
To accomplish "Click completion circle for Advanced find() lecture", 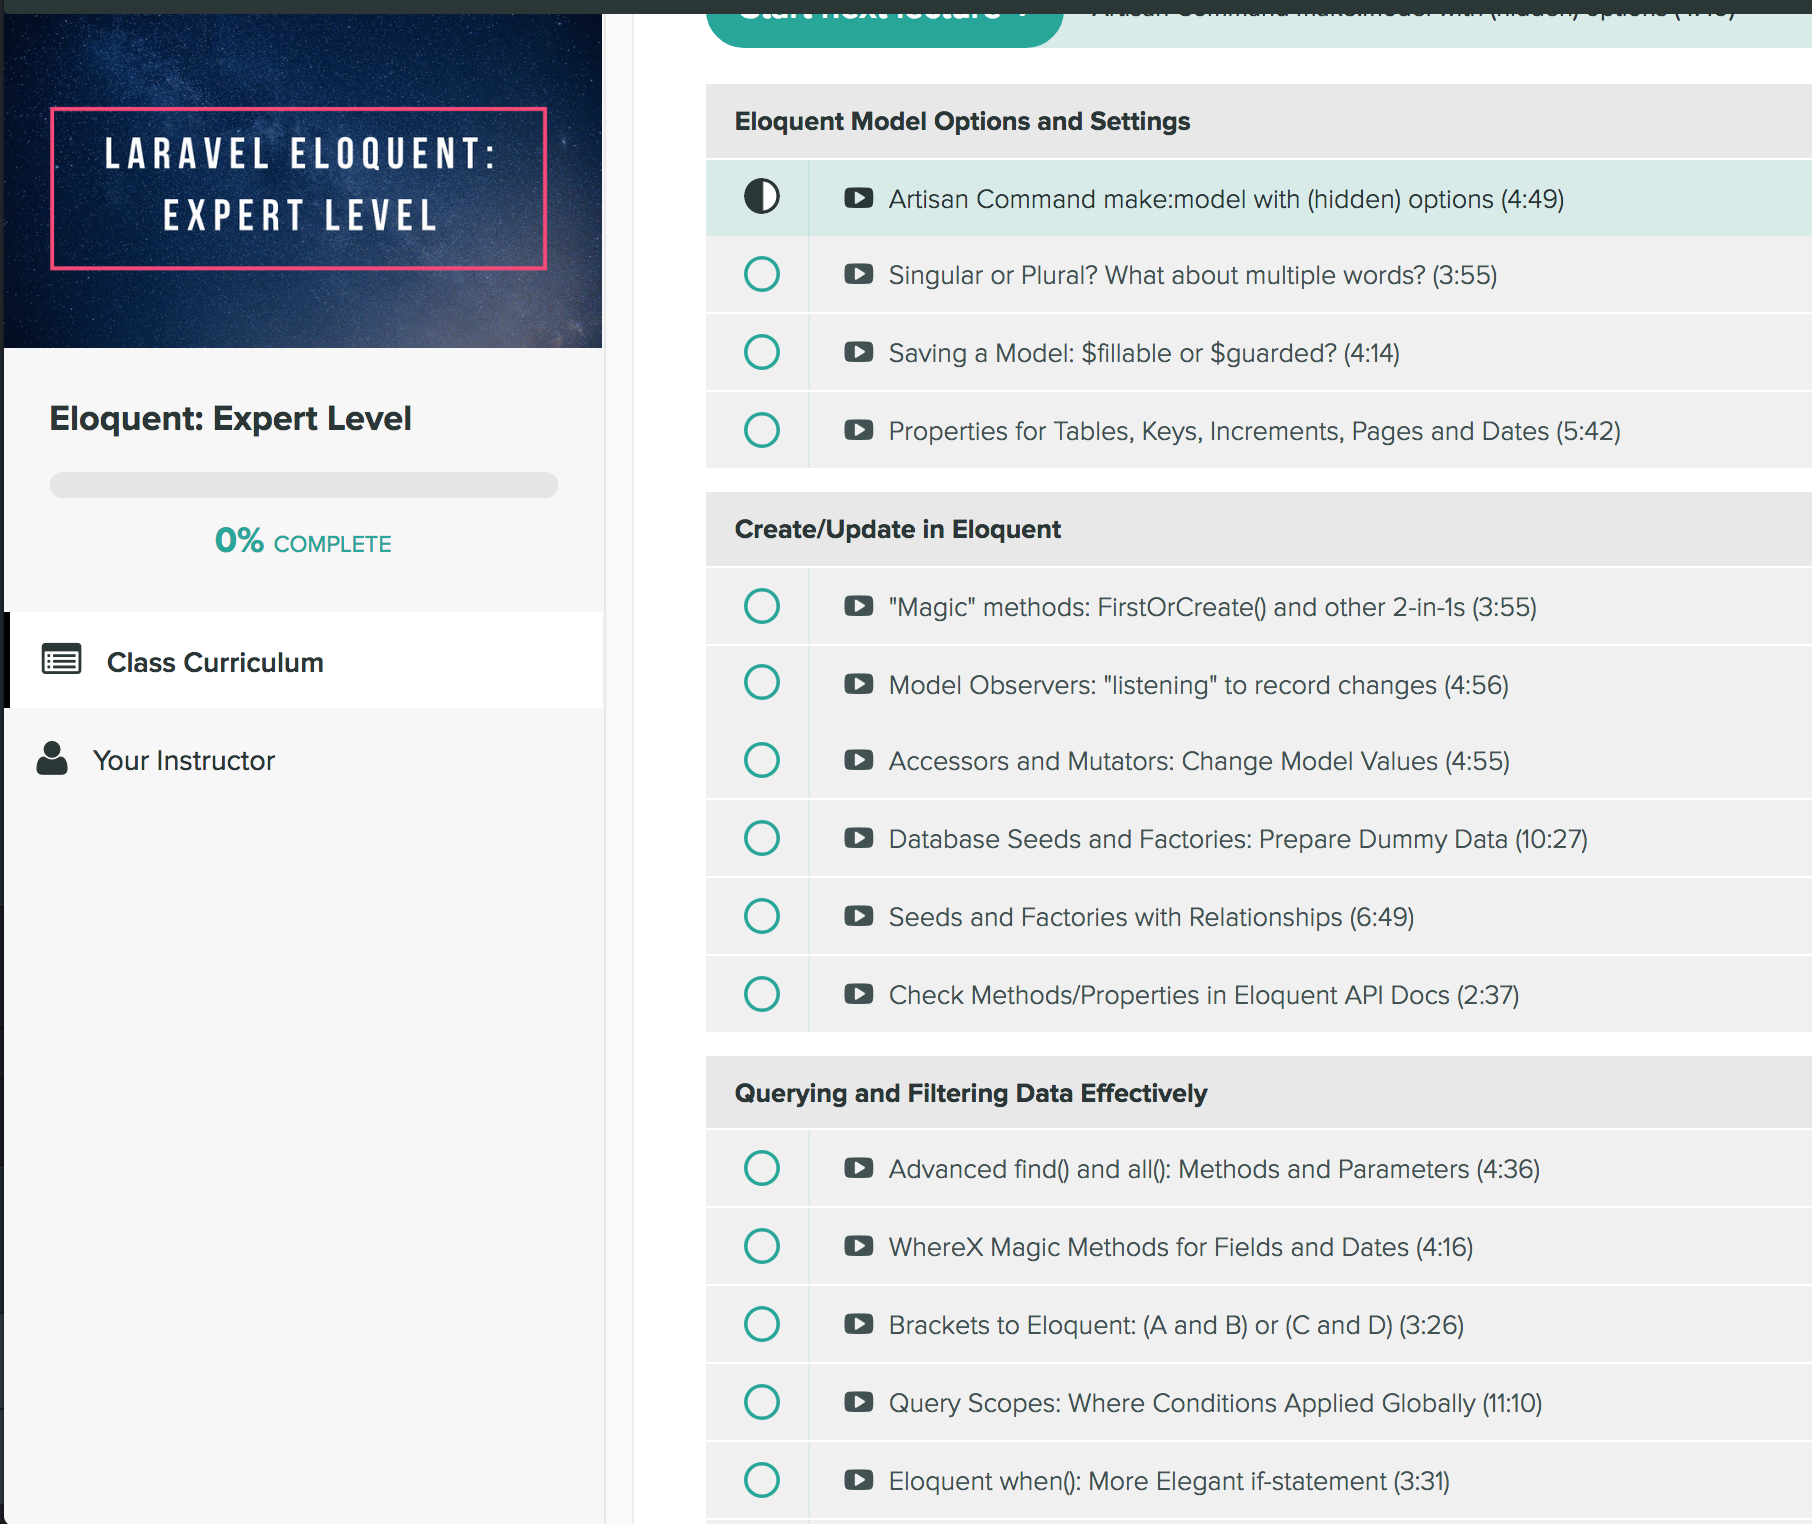I will 762,1168.
